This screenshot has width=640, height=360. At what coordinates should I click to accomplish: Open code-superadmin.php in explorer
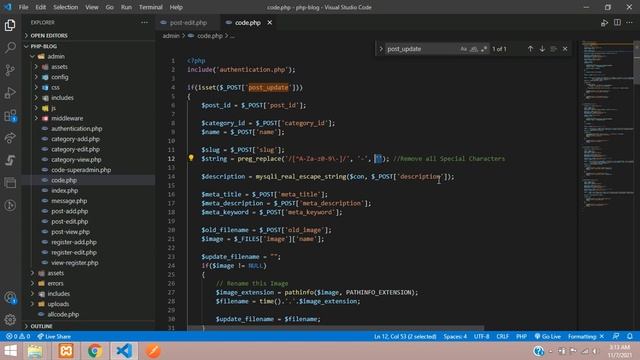point(89,170)
